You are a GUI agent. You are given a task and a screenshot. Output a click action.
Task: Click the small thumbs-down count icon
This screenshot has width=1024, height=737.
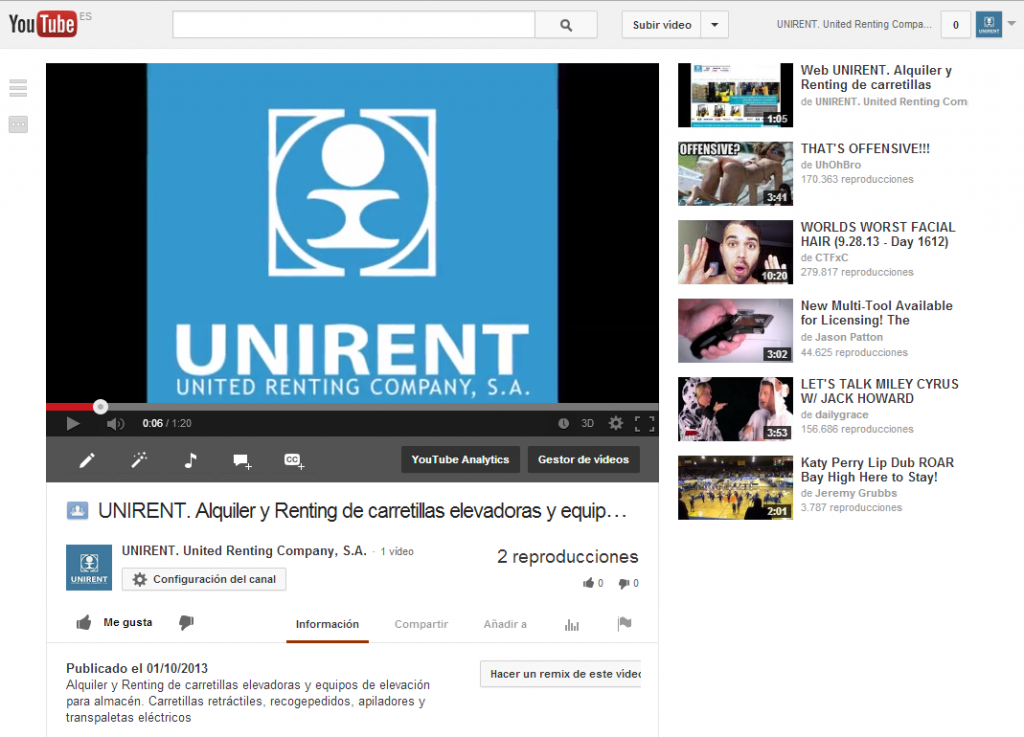tap(624, 583)
